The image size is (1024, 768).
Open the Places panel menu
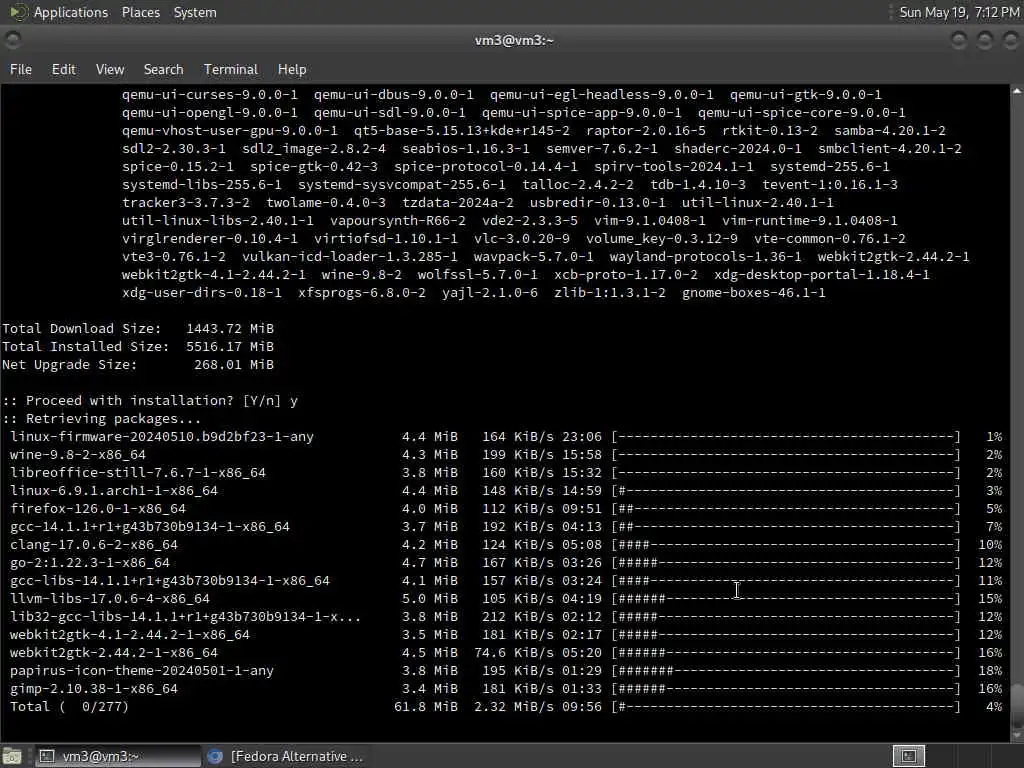[140, 12]
